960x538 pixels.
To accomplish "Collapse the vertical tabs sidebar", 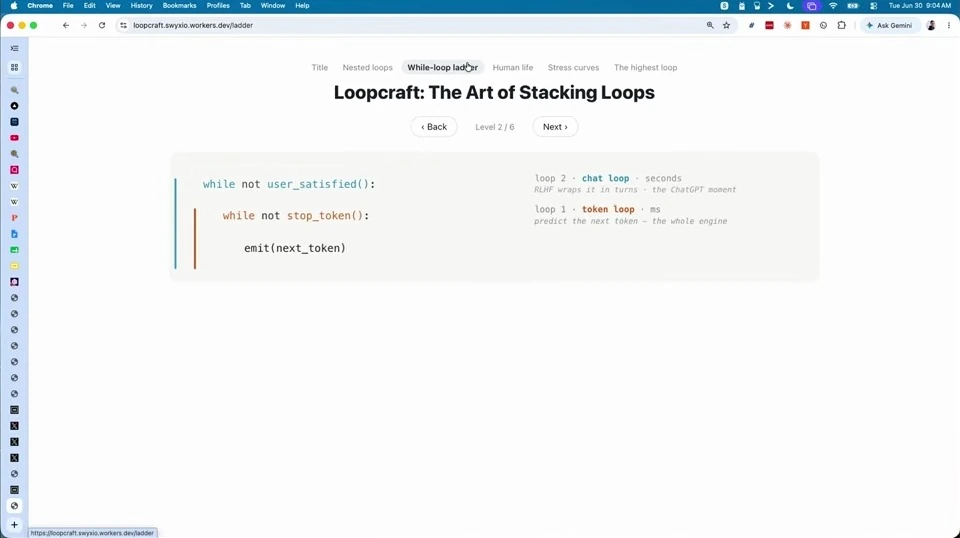I will click(x=14, y=48).
